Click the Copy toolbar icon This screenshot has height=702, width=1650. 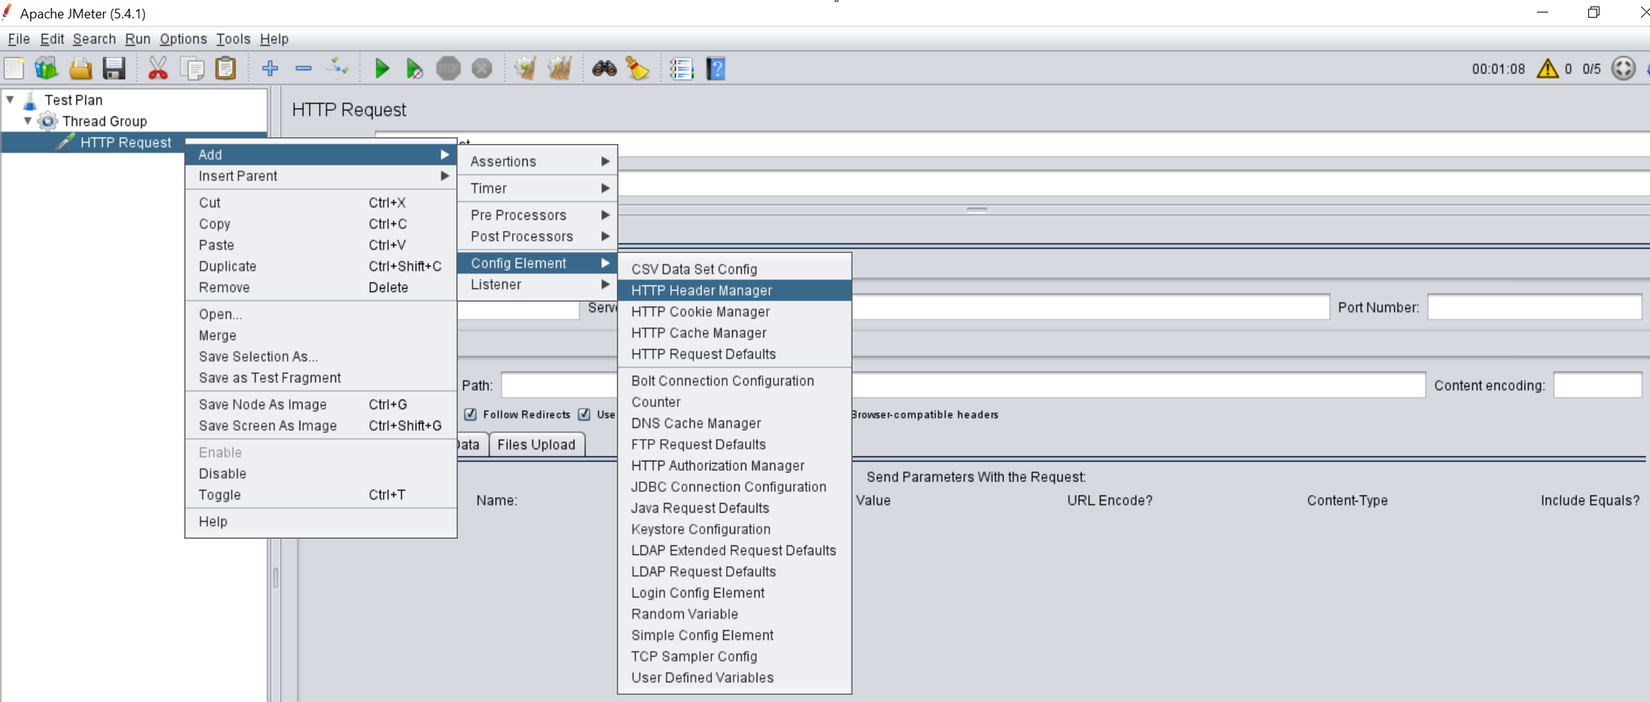[193, 68]
